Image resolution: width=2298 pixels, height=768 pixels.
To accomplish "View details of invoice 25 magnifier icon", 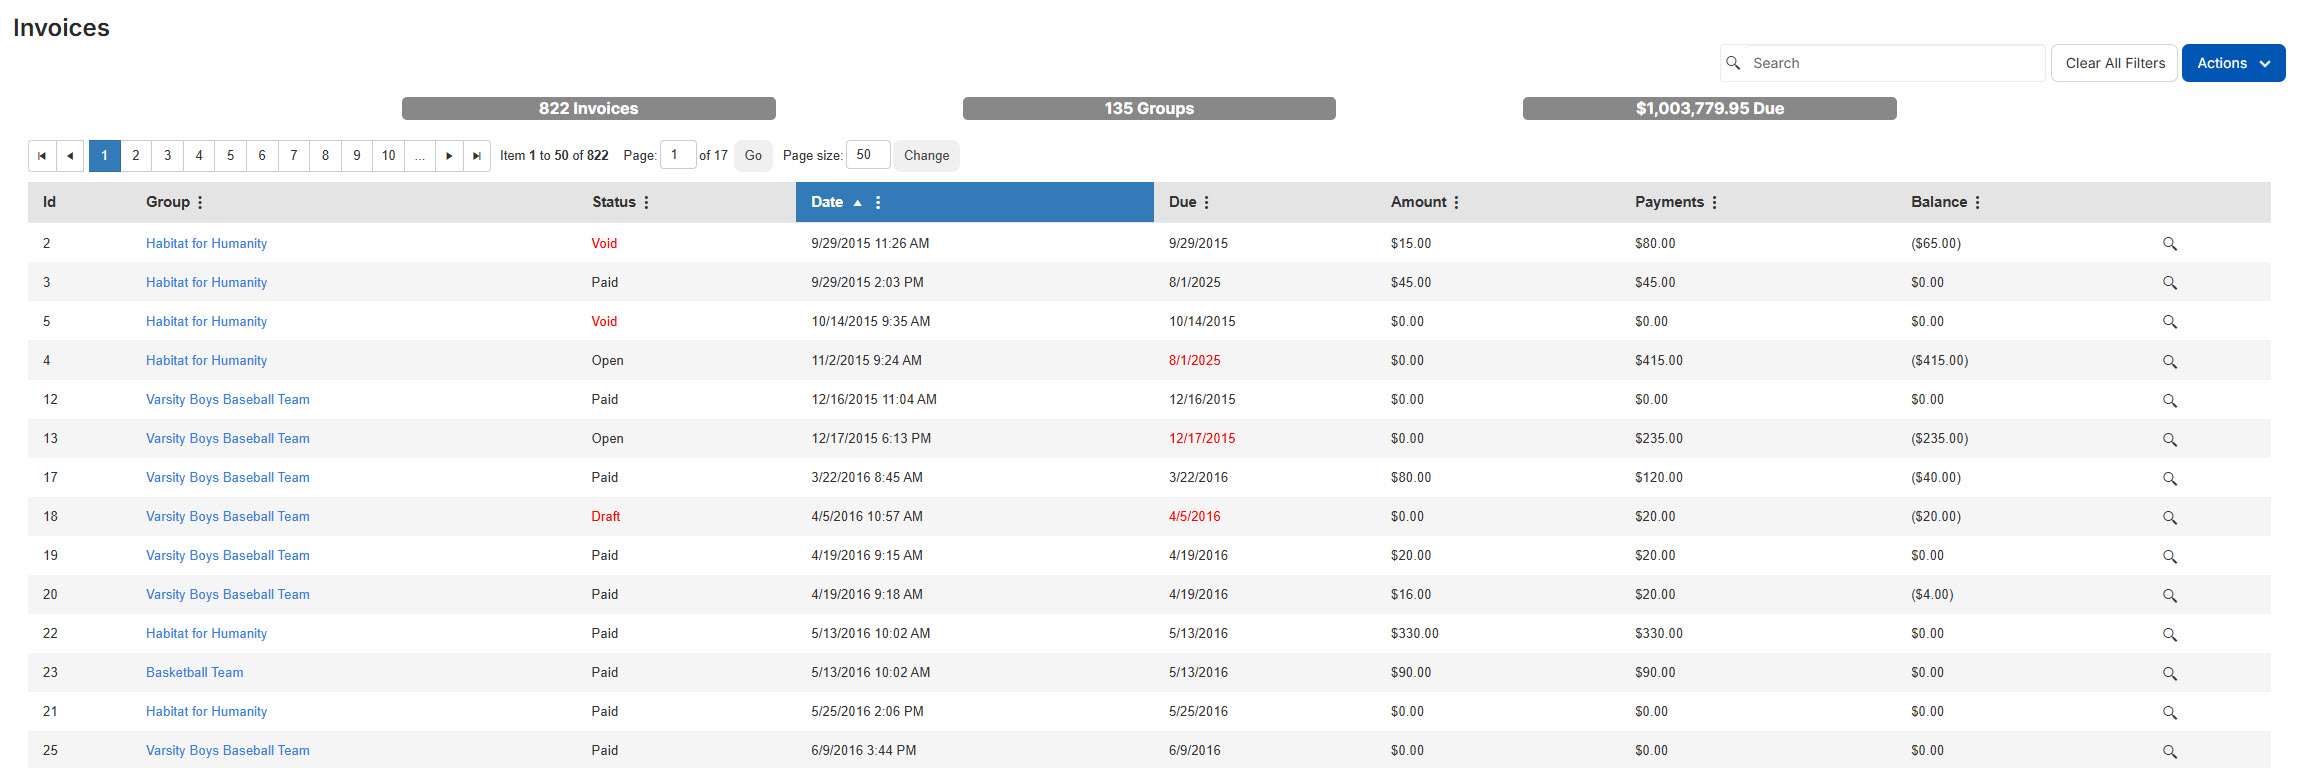I will click(2170, 751).
